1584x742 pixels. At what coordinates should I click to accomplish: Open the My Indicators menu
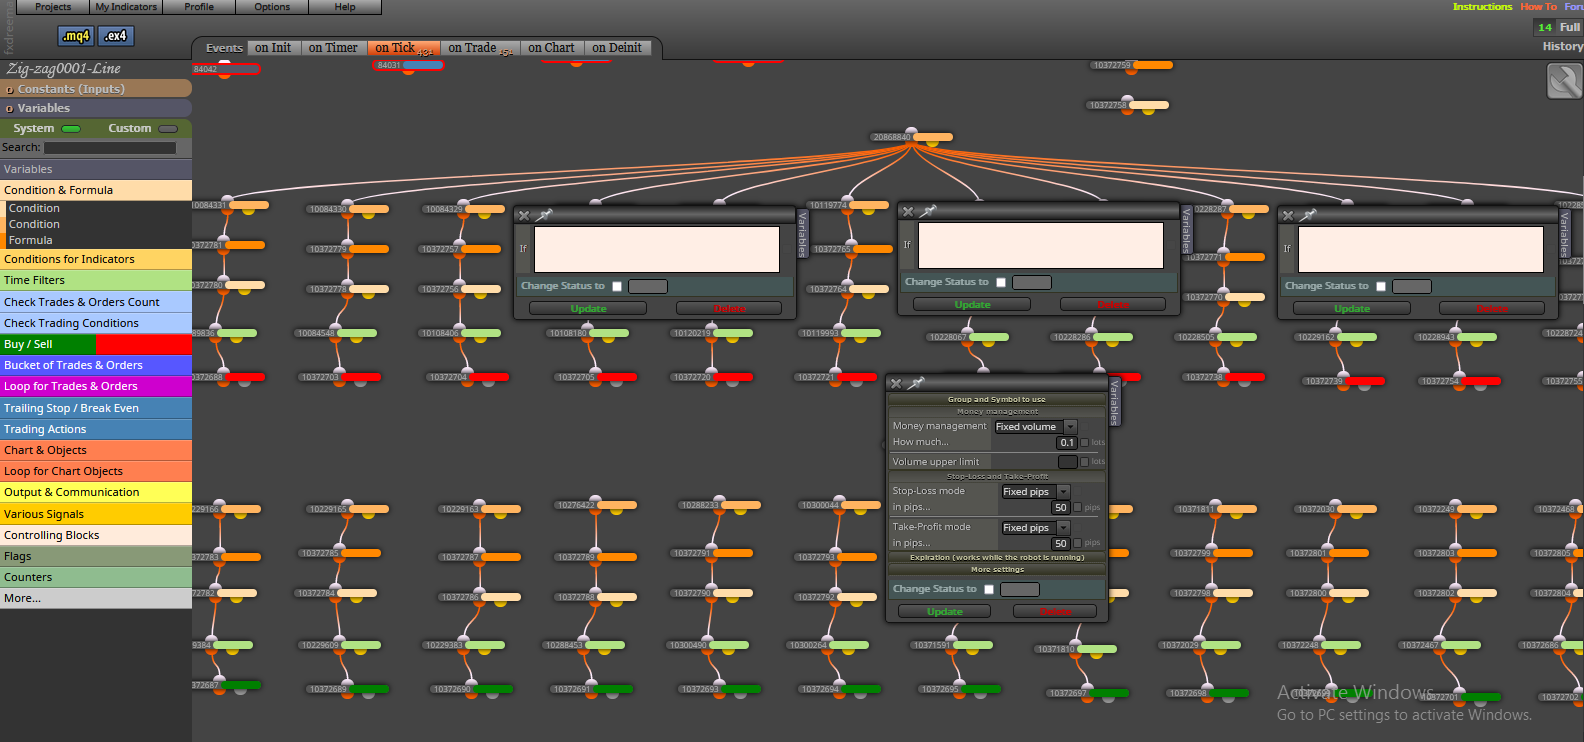[x=126, y=7]
